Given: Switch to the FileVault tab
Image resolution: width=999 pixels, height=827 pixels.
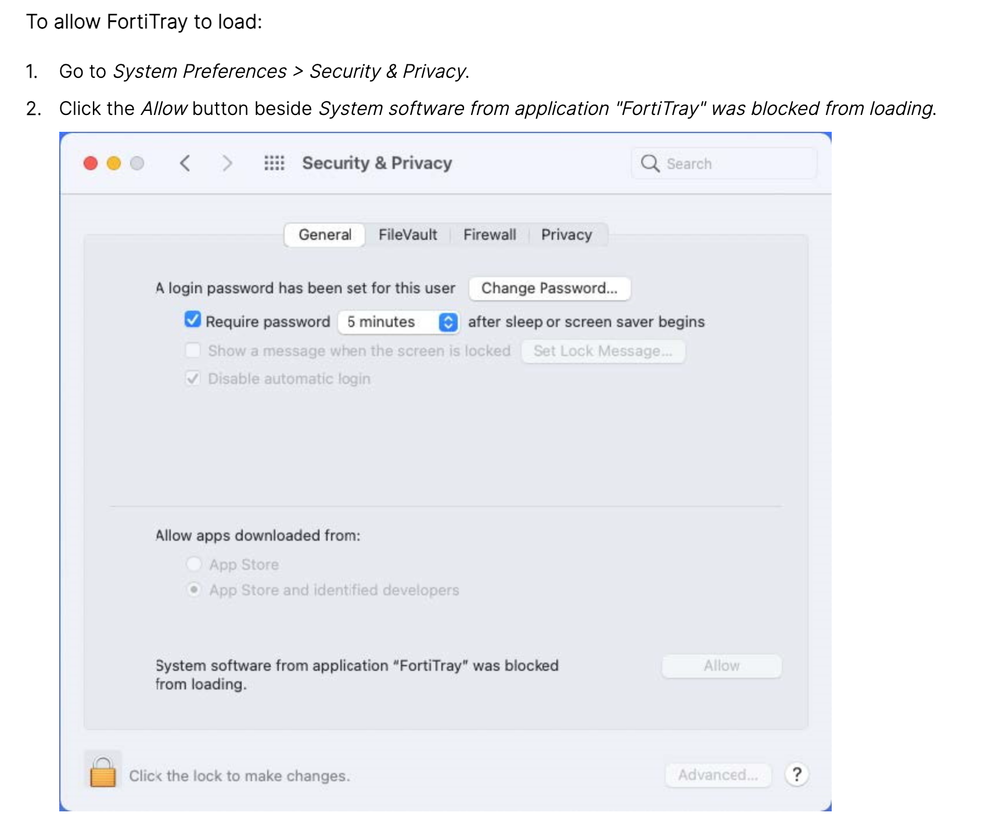Looking at the screenshot, I should (408, 235).
